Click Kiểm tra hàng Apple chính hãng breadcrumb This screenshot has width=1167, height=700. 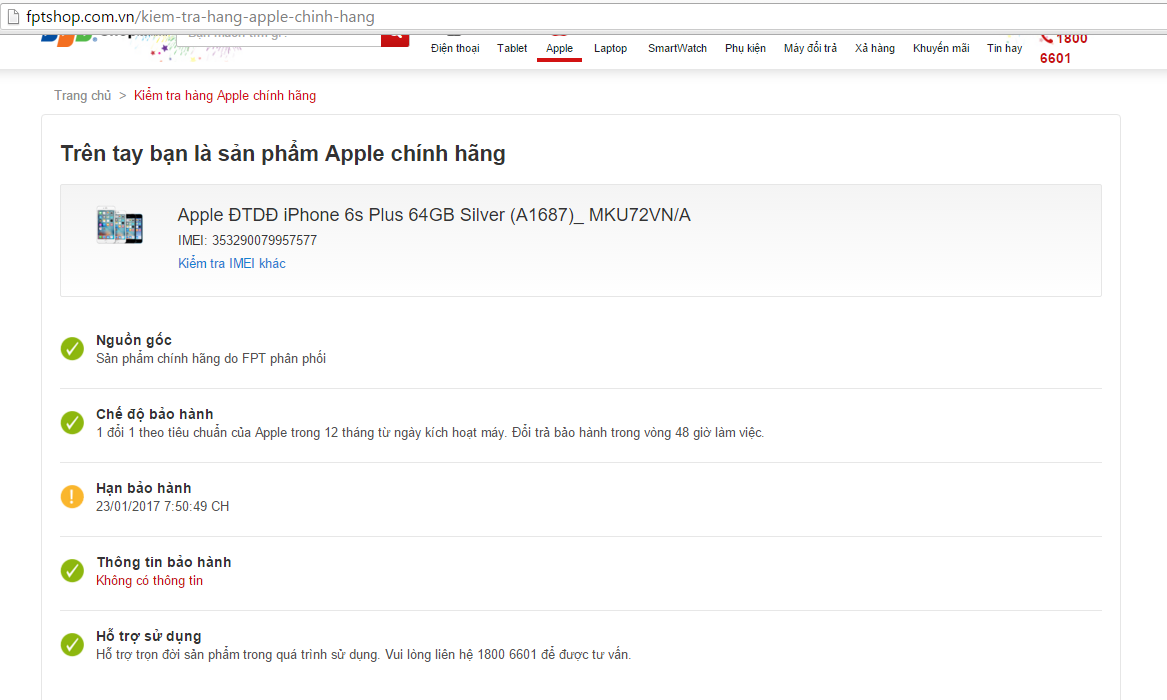pos(225,95)
